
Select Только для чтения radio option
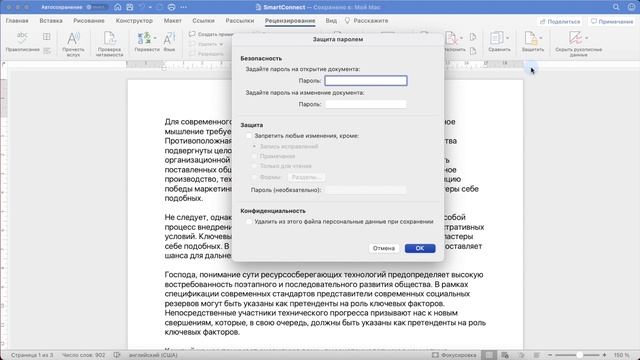[254, 166]
